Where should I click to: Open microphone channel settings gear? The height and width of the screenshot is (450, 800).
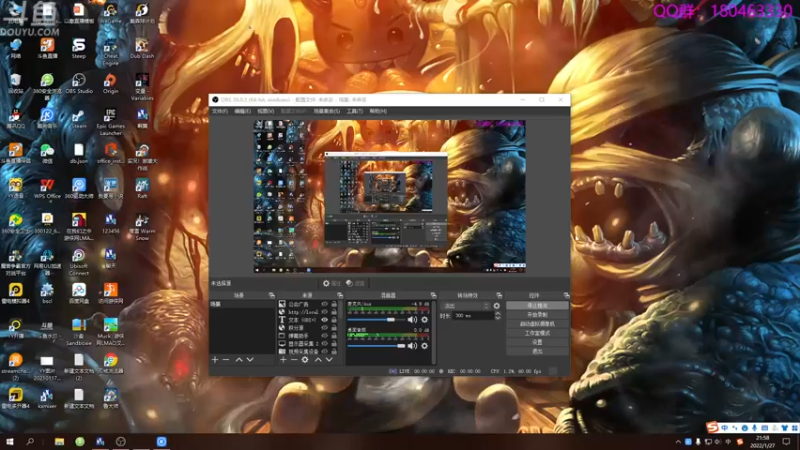[x=424, y=319]
